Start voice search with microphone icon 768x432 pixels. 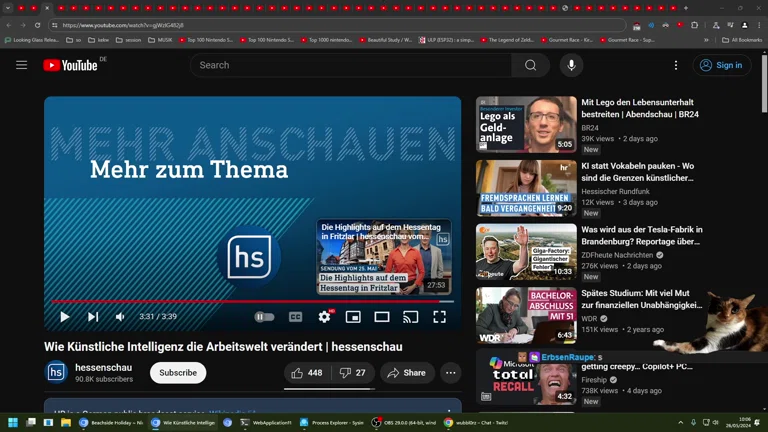pyautogui.click(x=571, y=65)
